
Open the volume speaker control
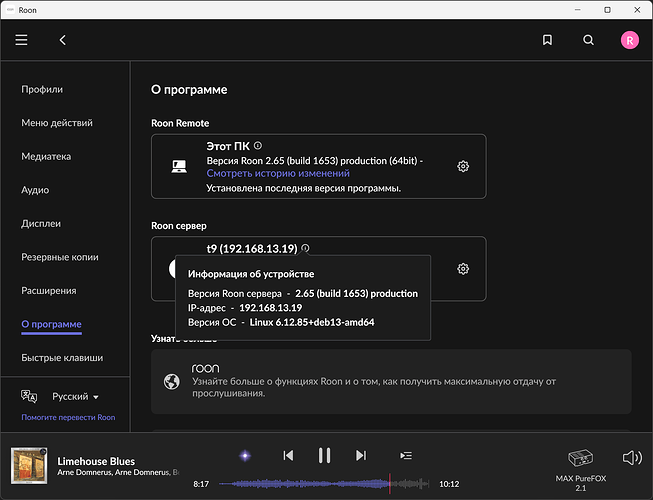(x=632, y=458)
